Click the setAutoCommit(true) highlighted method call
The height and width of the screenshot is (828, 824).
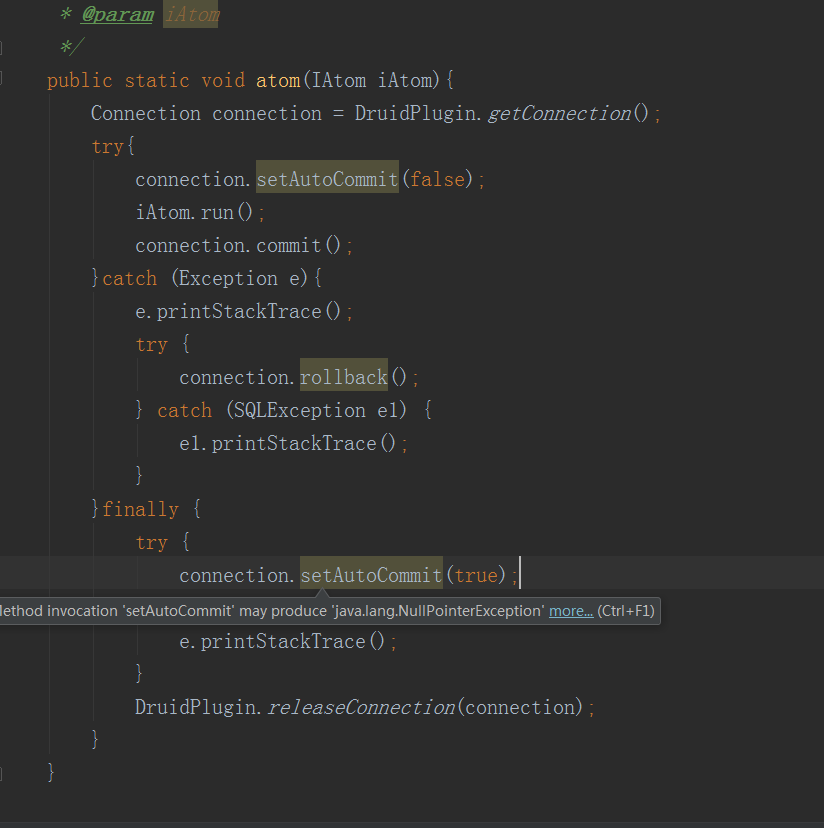pyautogui.click(x=371, y=576)
